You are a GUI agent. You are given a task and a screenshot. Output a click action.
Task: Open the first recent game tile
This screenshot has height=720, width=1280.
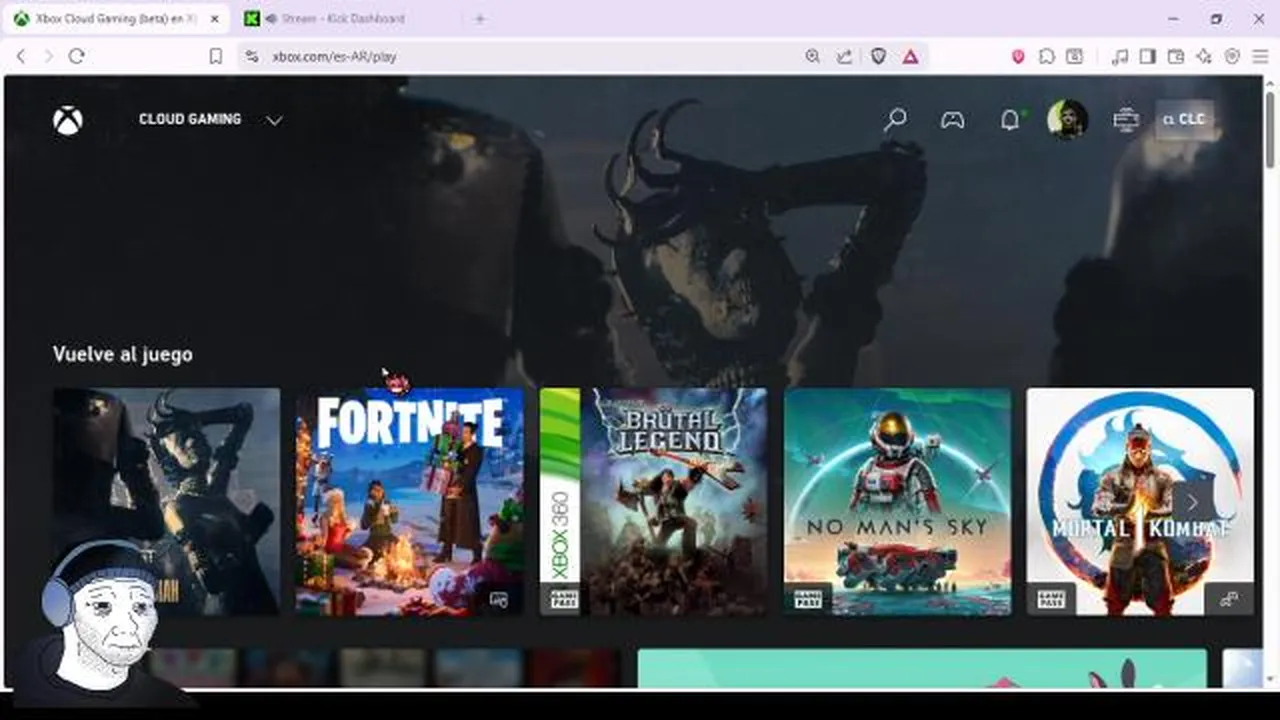coord(166,501)
